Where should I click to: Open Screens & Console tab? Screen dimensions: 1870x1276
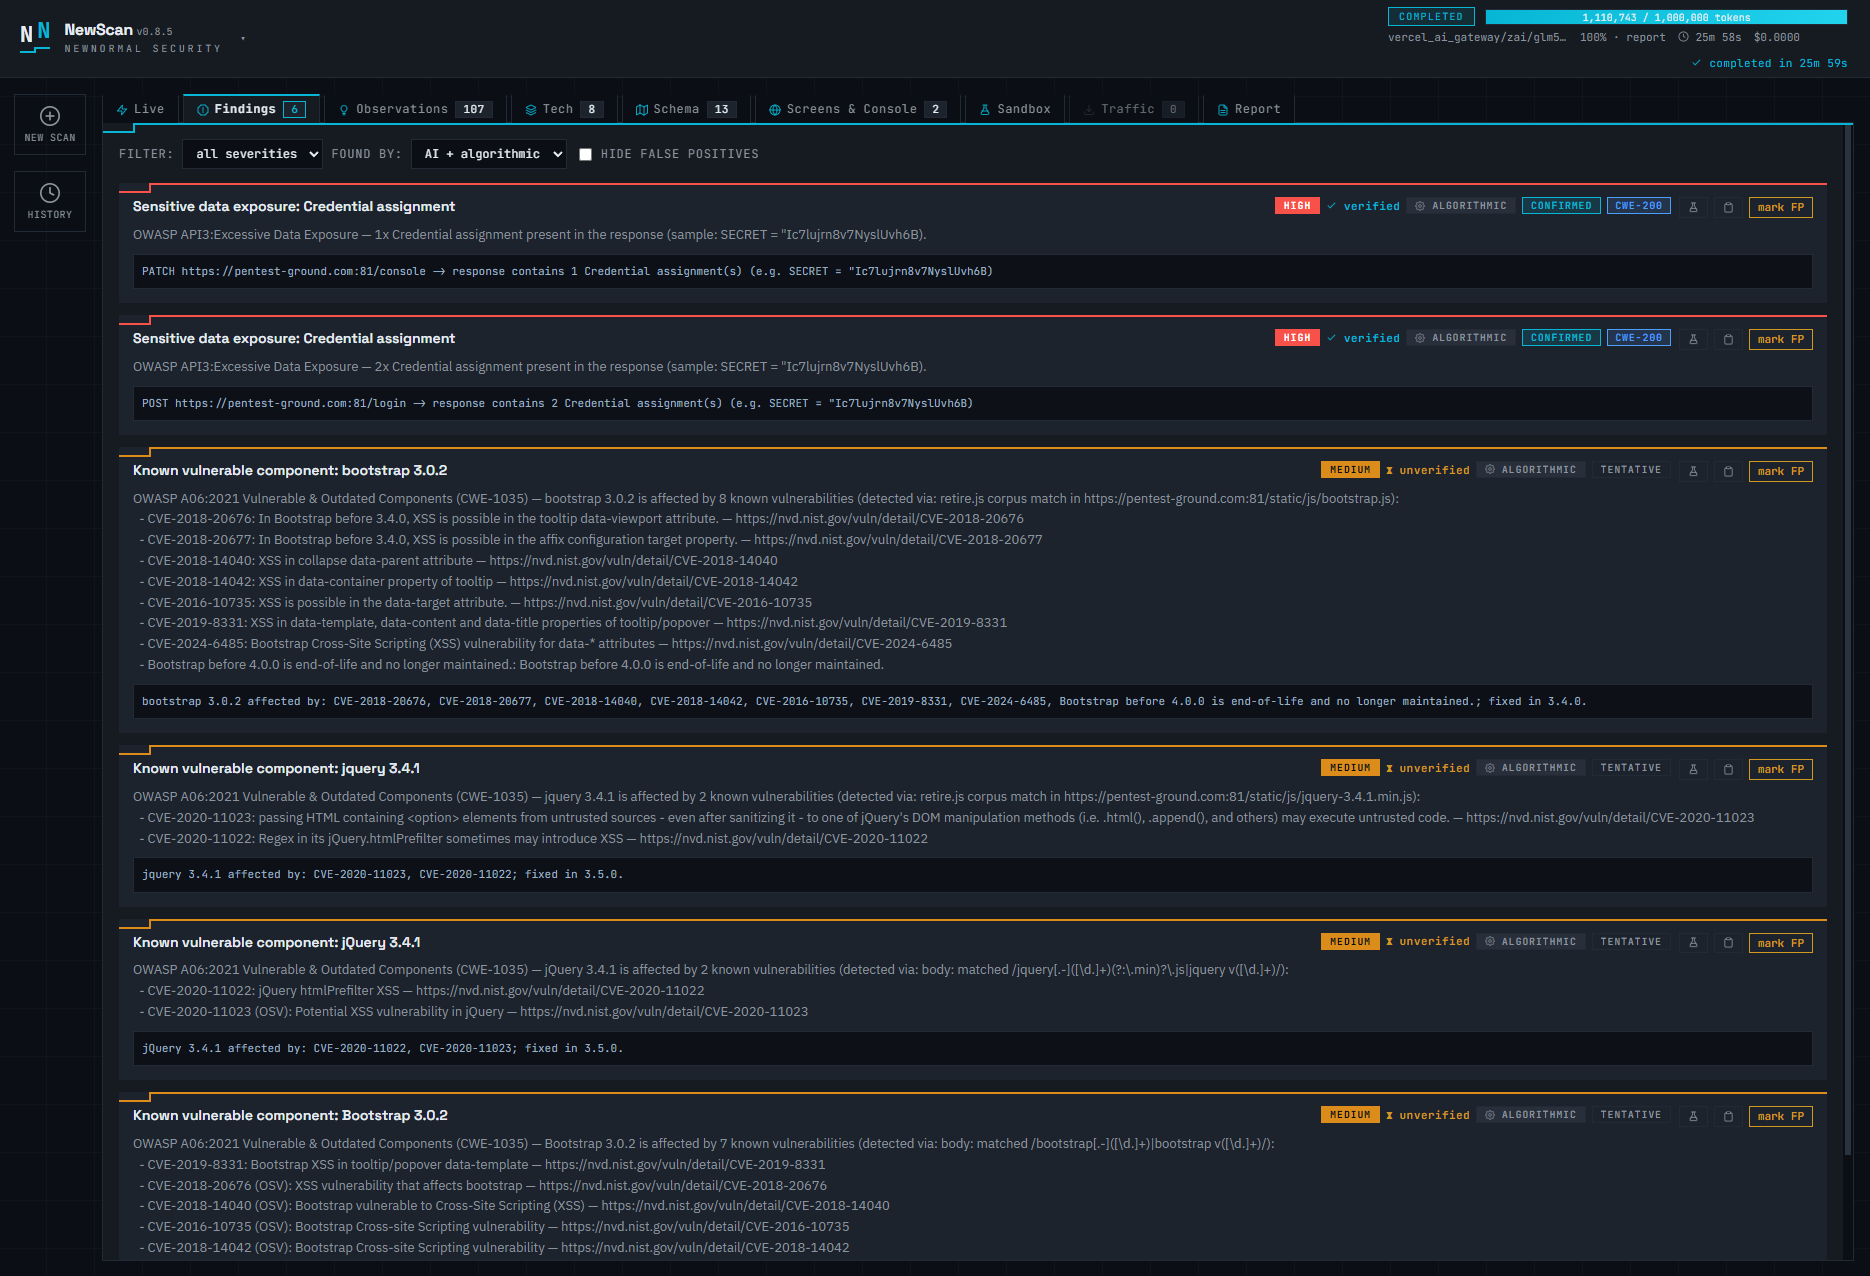[856, 109]
